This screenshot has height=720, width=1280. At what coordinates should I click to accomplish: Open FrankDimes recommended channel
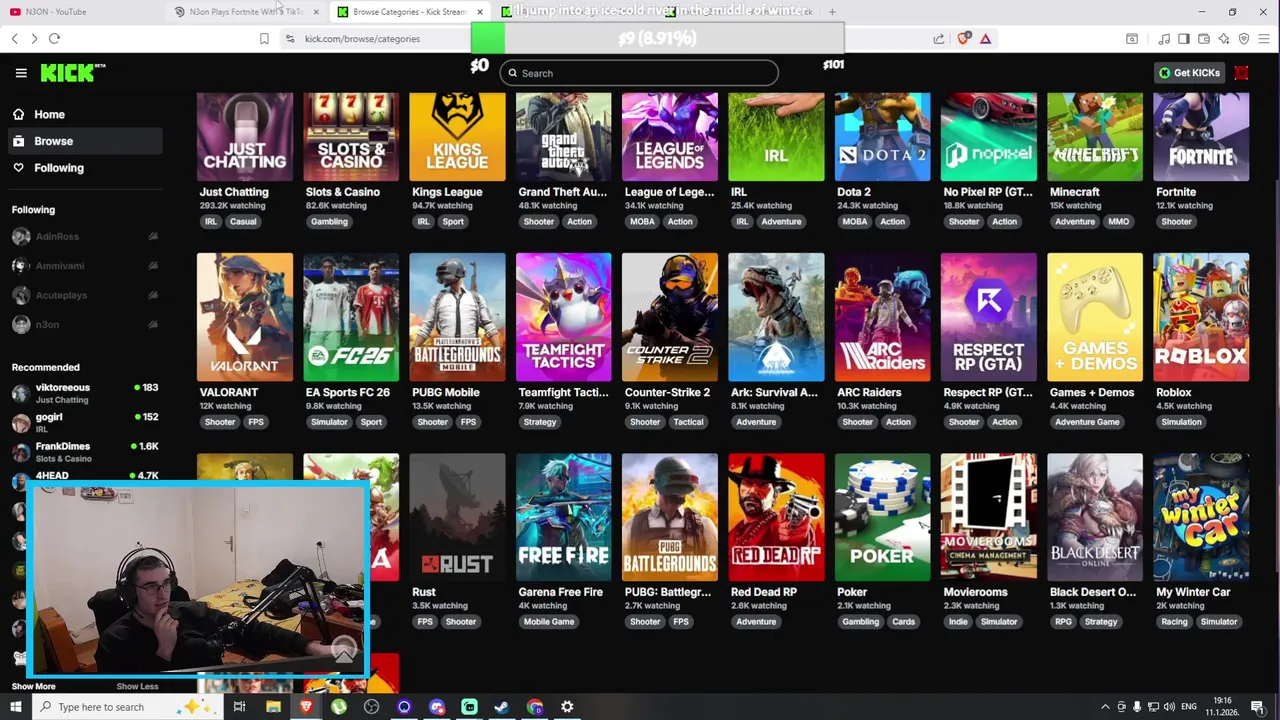[85, 451]
